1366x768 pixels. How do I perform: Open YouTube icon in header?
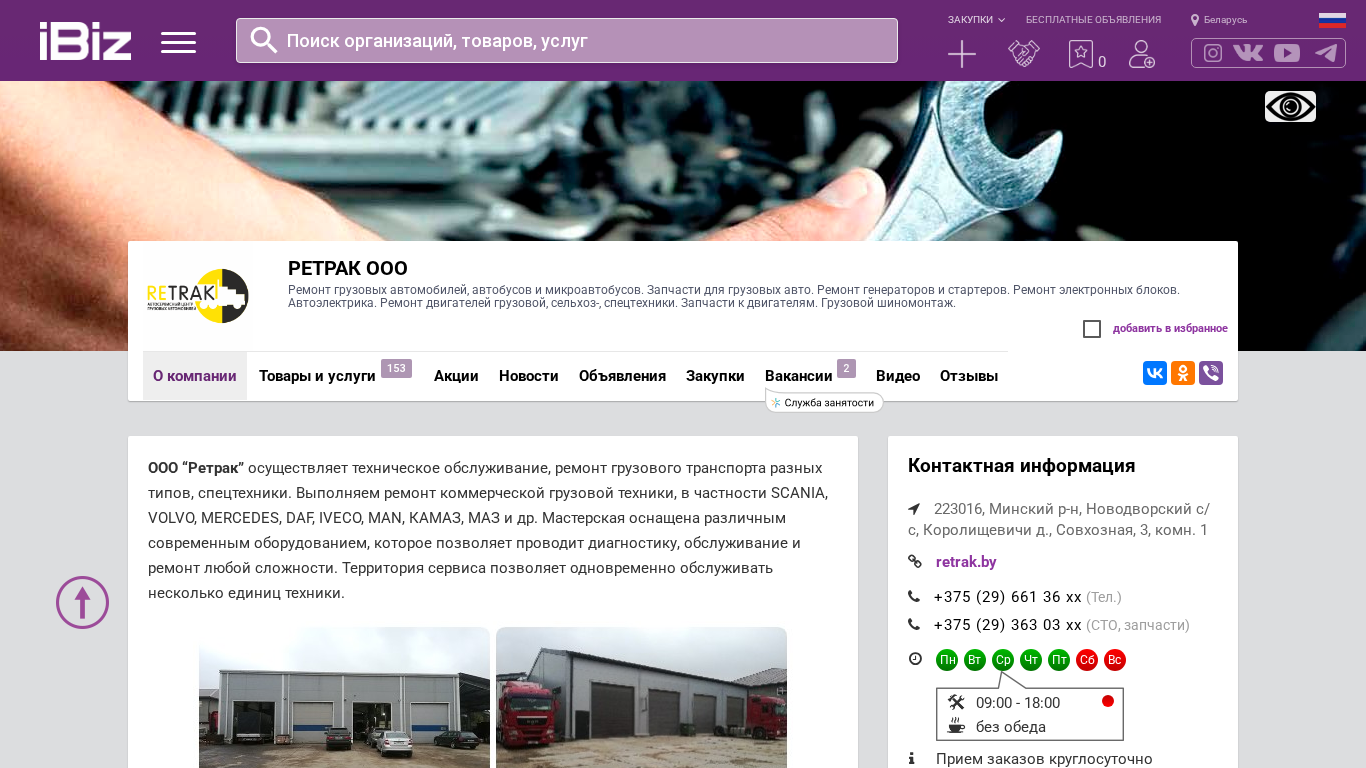tap(1287, 53)
